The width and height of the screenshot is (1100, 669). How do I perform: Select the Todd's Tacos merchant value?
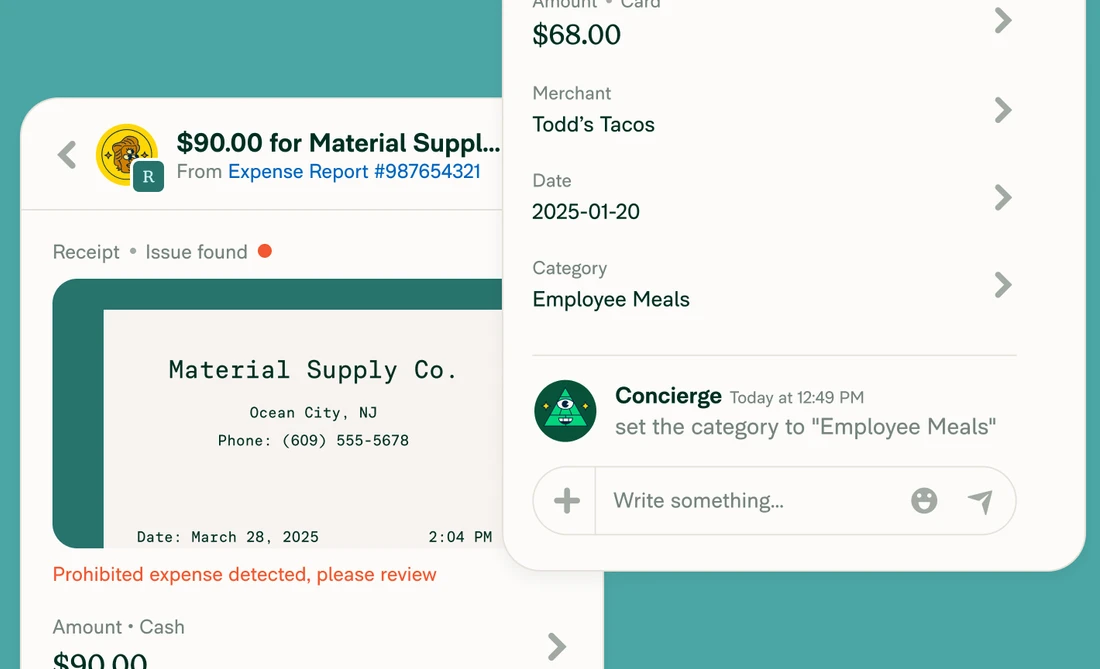click(594, 124)
